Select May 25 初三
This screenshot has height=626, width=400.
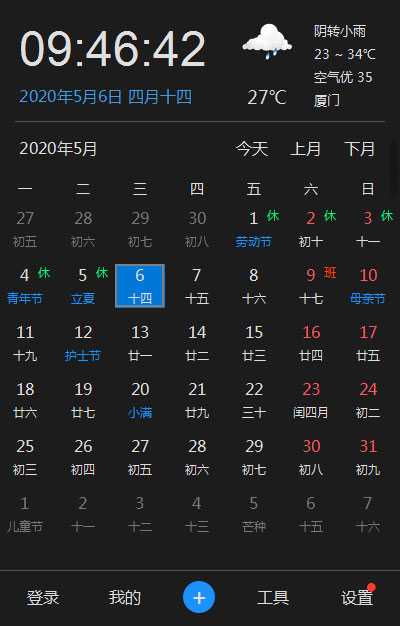pos(25,457)
